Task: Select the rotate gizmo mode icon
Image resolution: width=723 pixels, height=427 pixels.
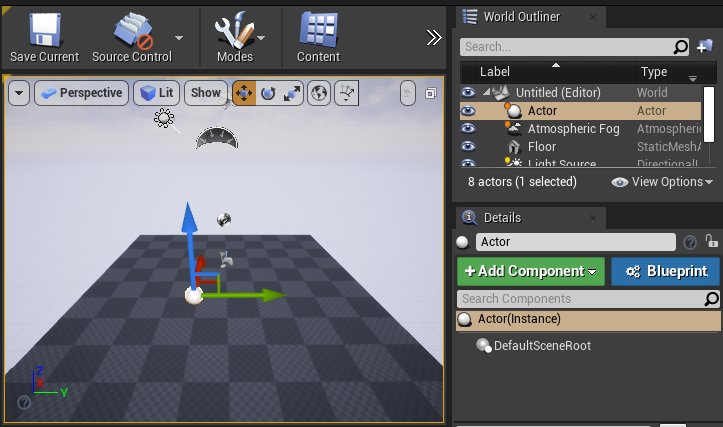Action: click(x=268, y=93)
